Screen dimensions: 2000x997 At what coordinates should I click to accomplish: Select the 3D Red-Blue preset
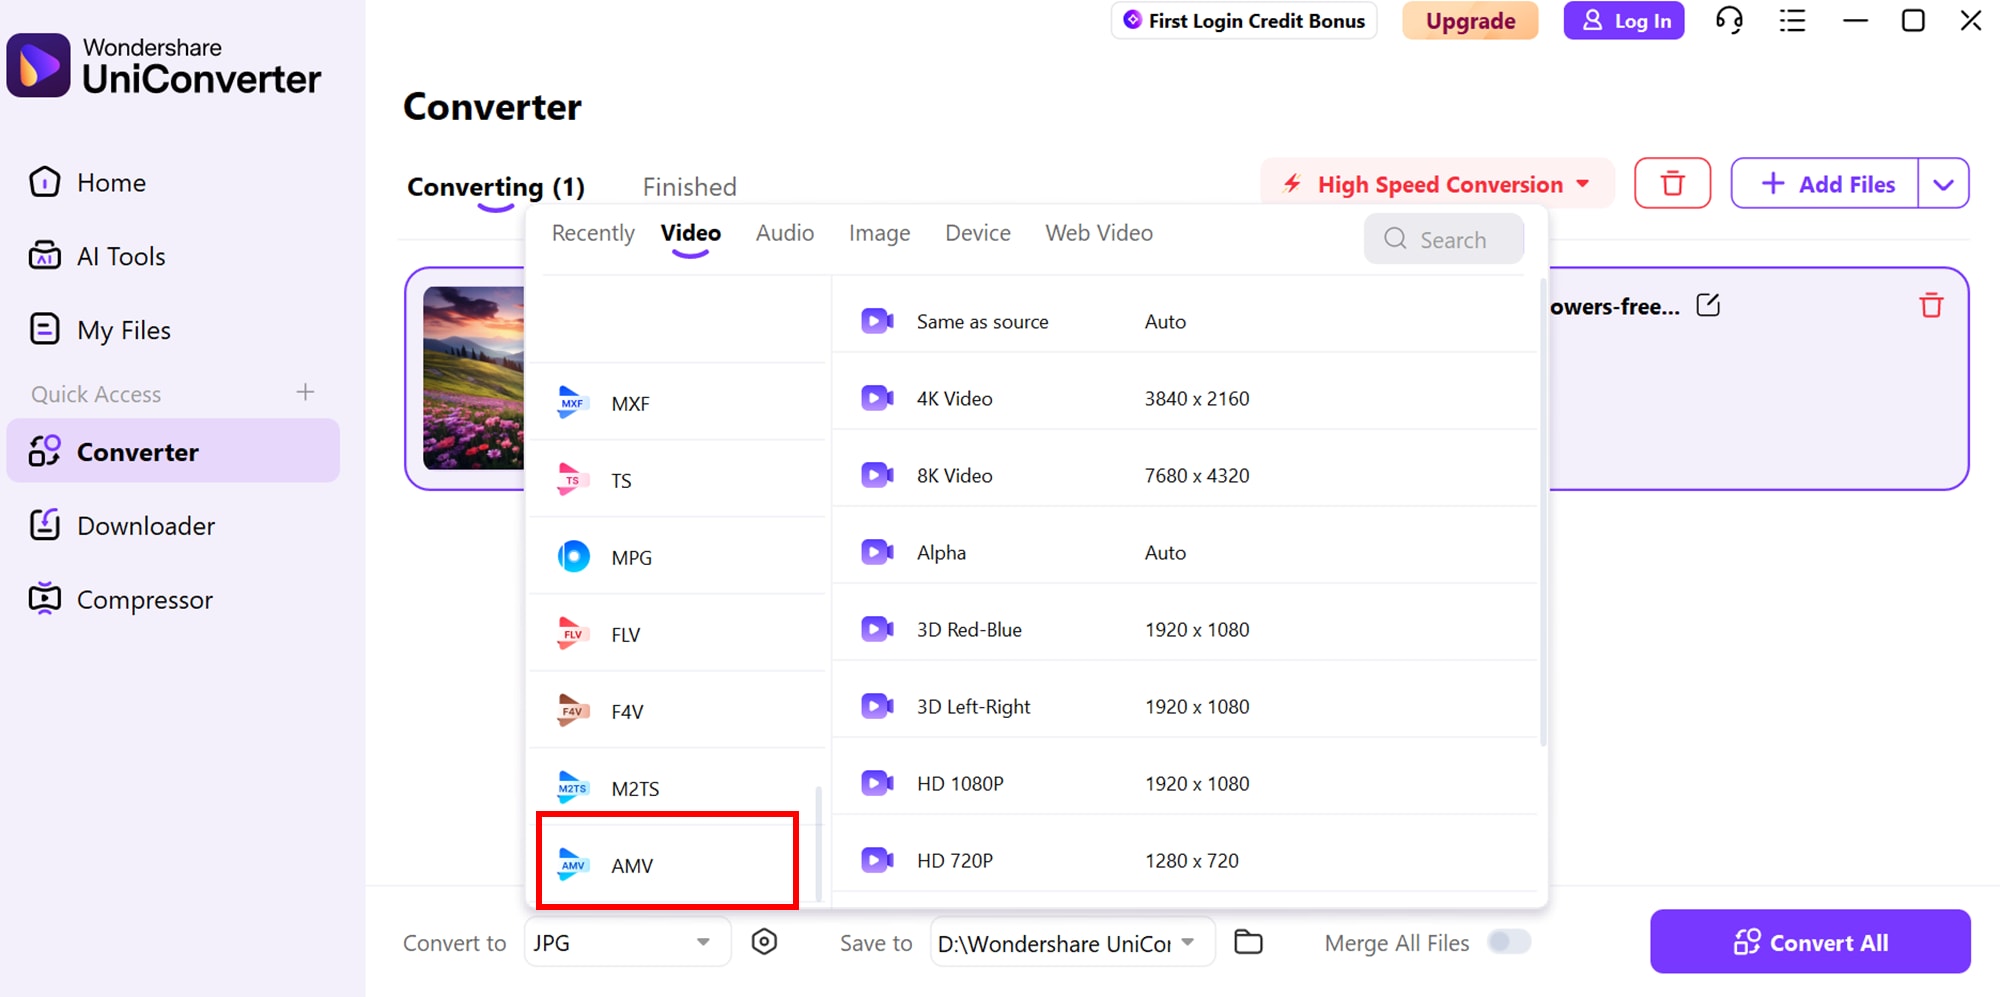click(1185, 629)
